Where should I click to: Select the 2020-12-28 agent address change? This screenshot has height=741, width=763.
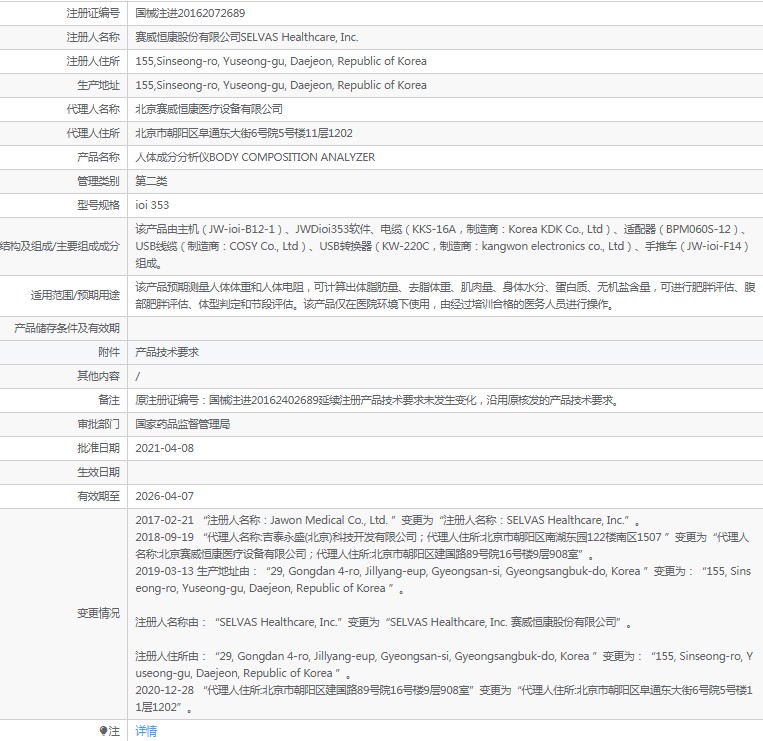pos(444,699)
